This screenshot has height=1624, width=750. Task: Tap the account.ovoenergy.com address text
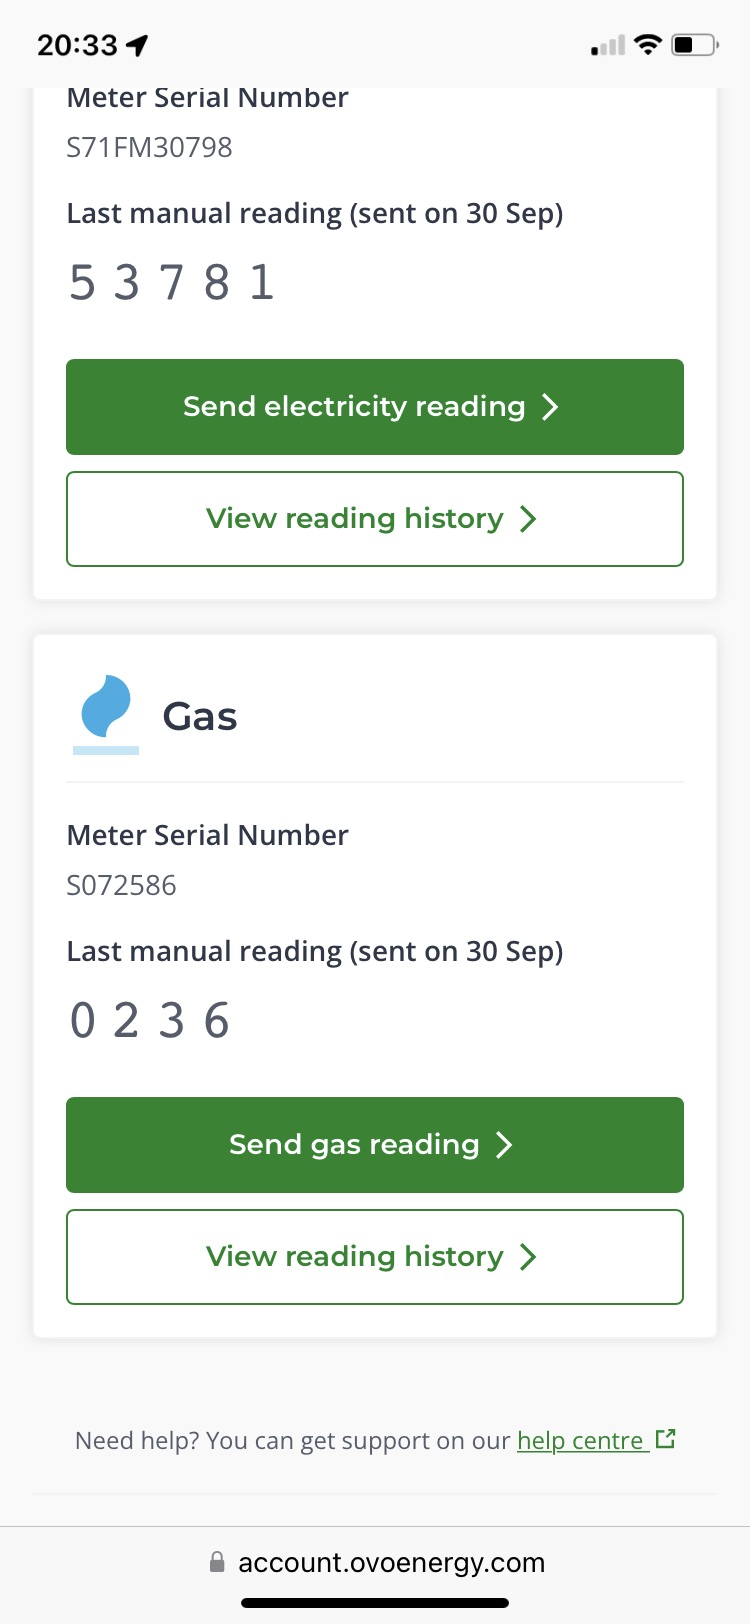[x=391, y=1562]
